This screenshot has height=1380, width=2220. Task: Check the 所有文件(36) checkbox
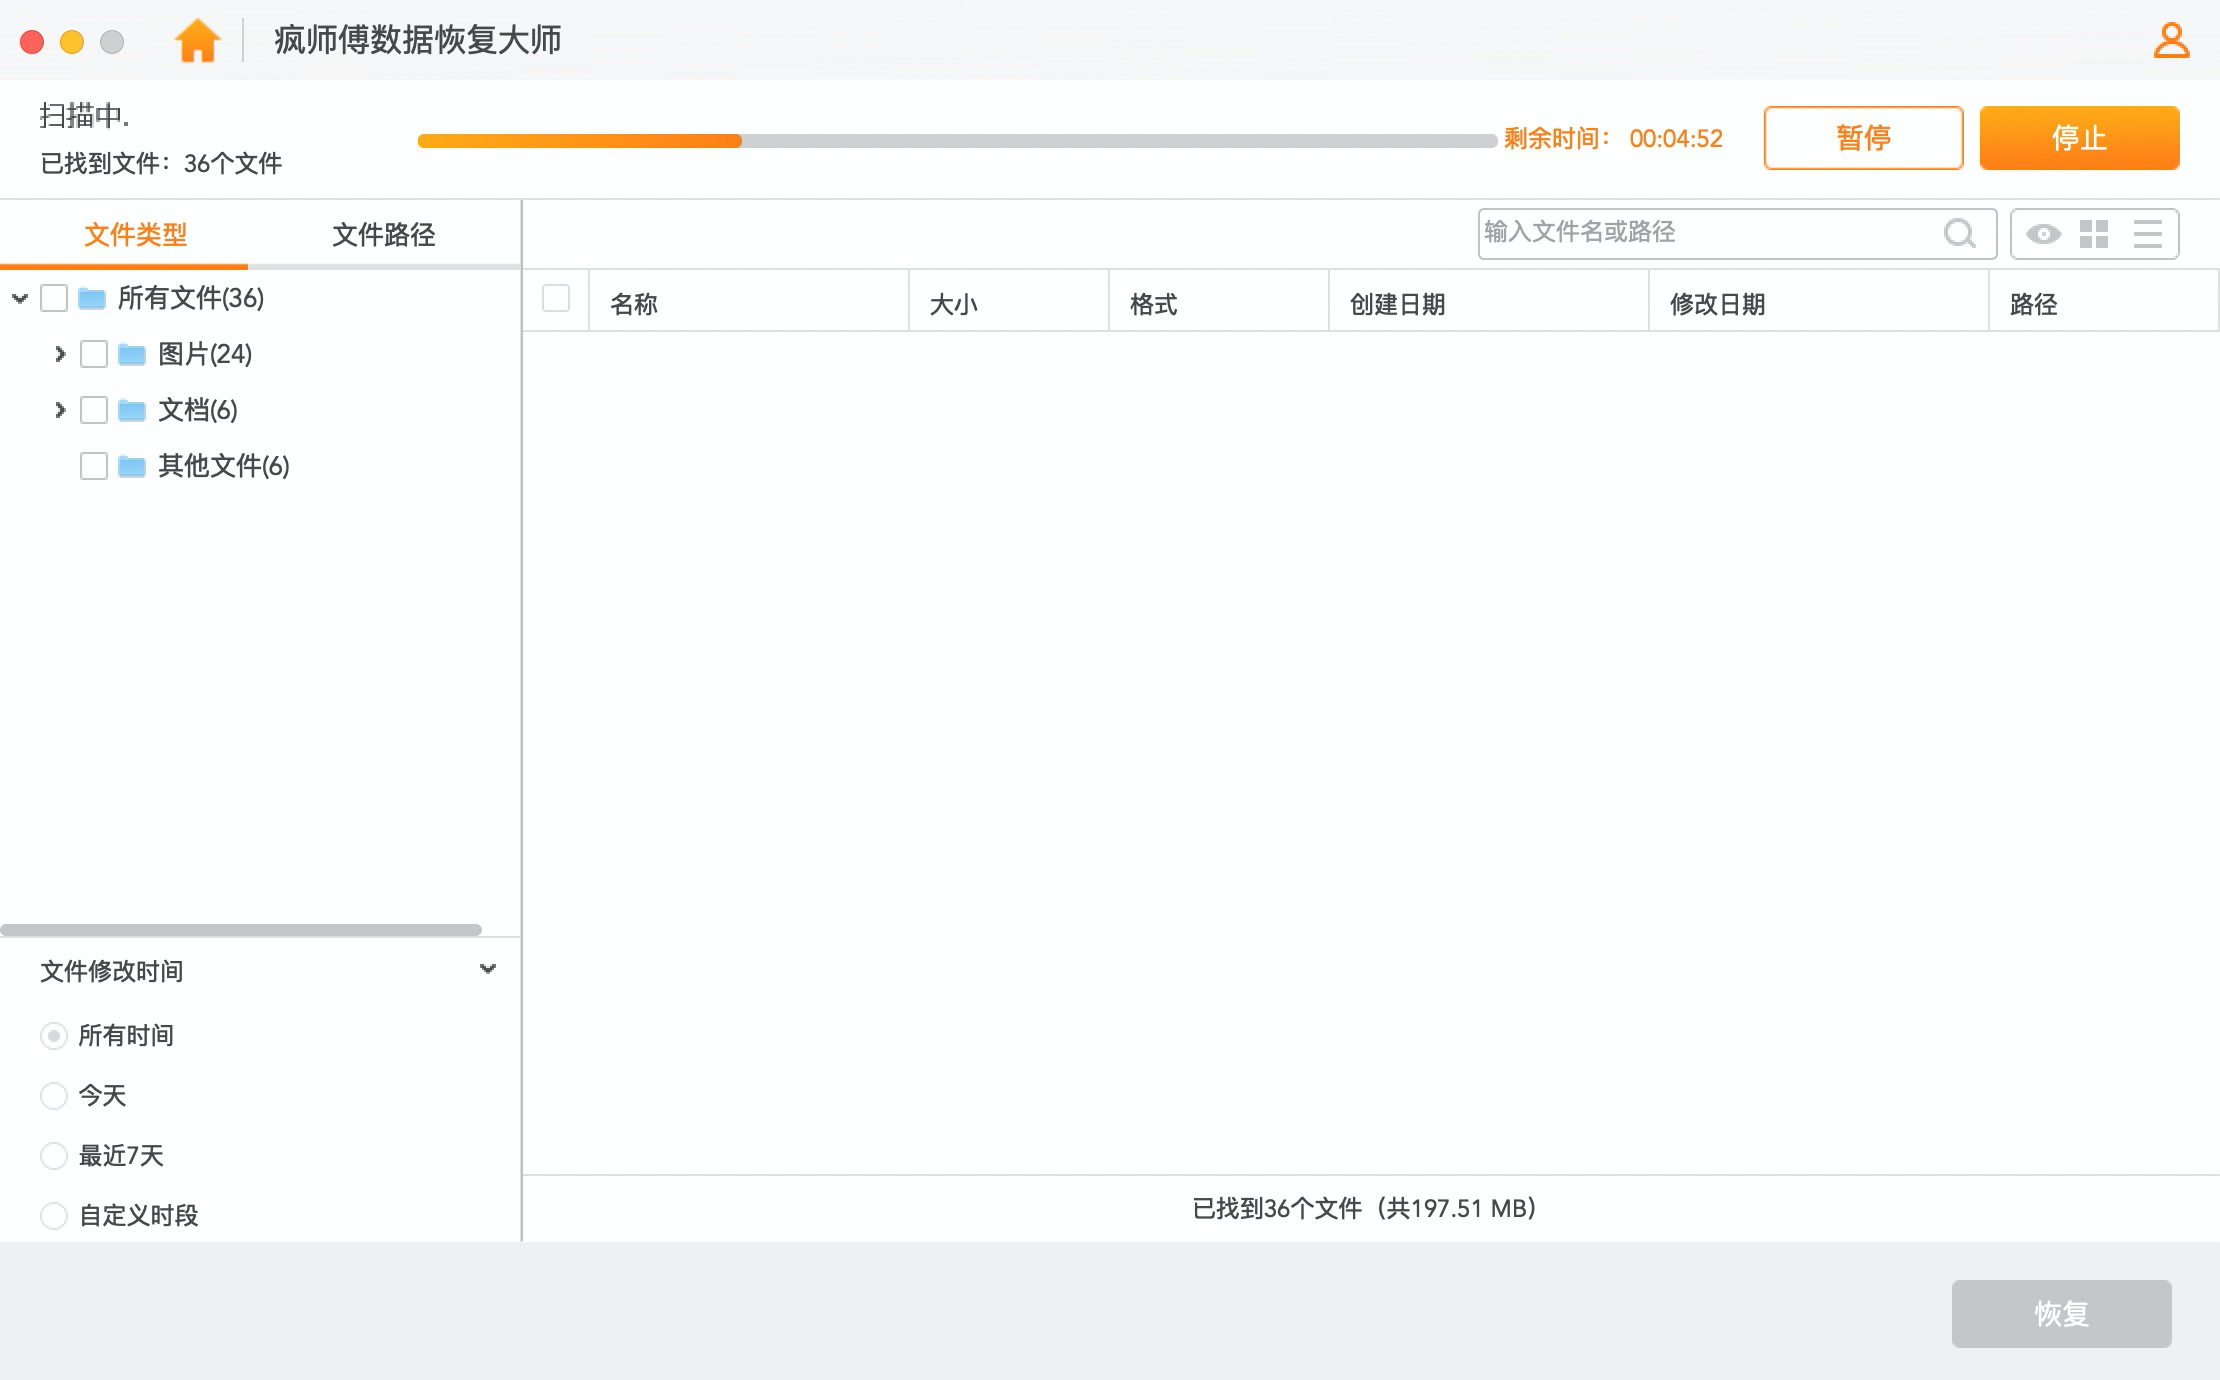coord(54,297)
